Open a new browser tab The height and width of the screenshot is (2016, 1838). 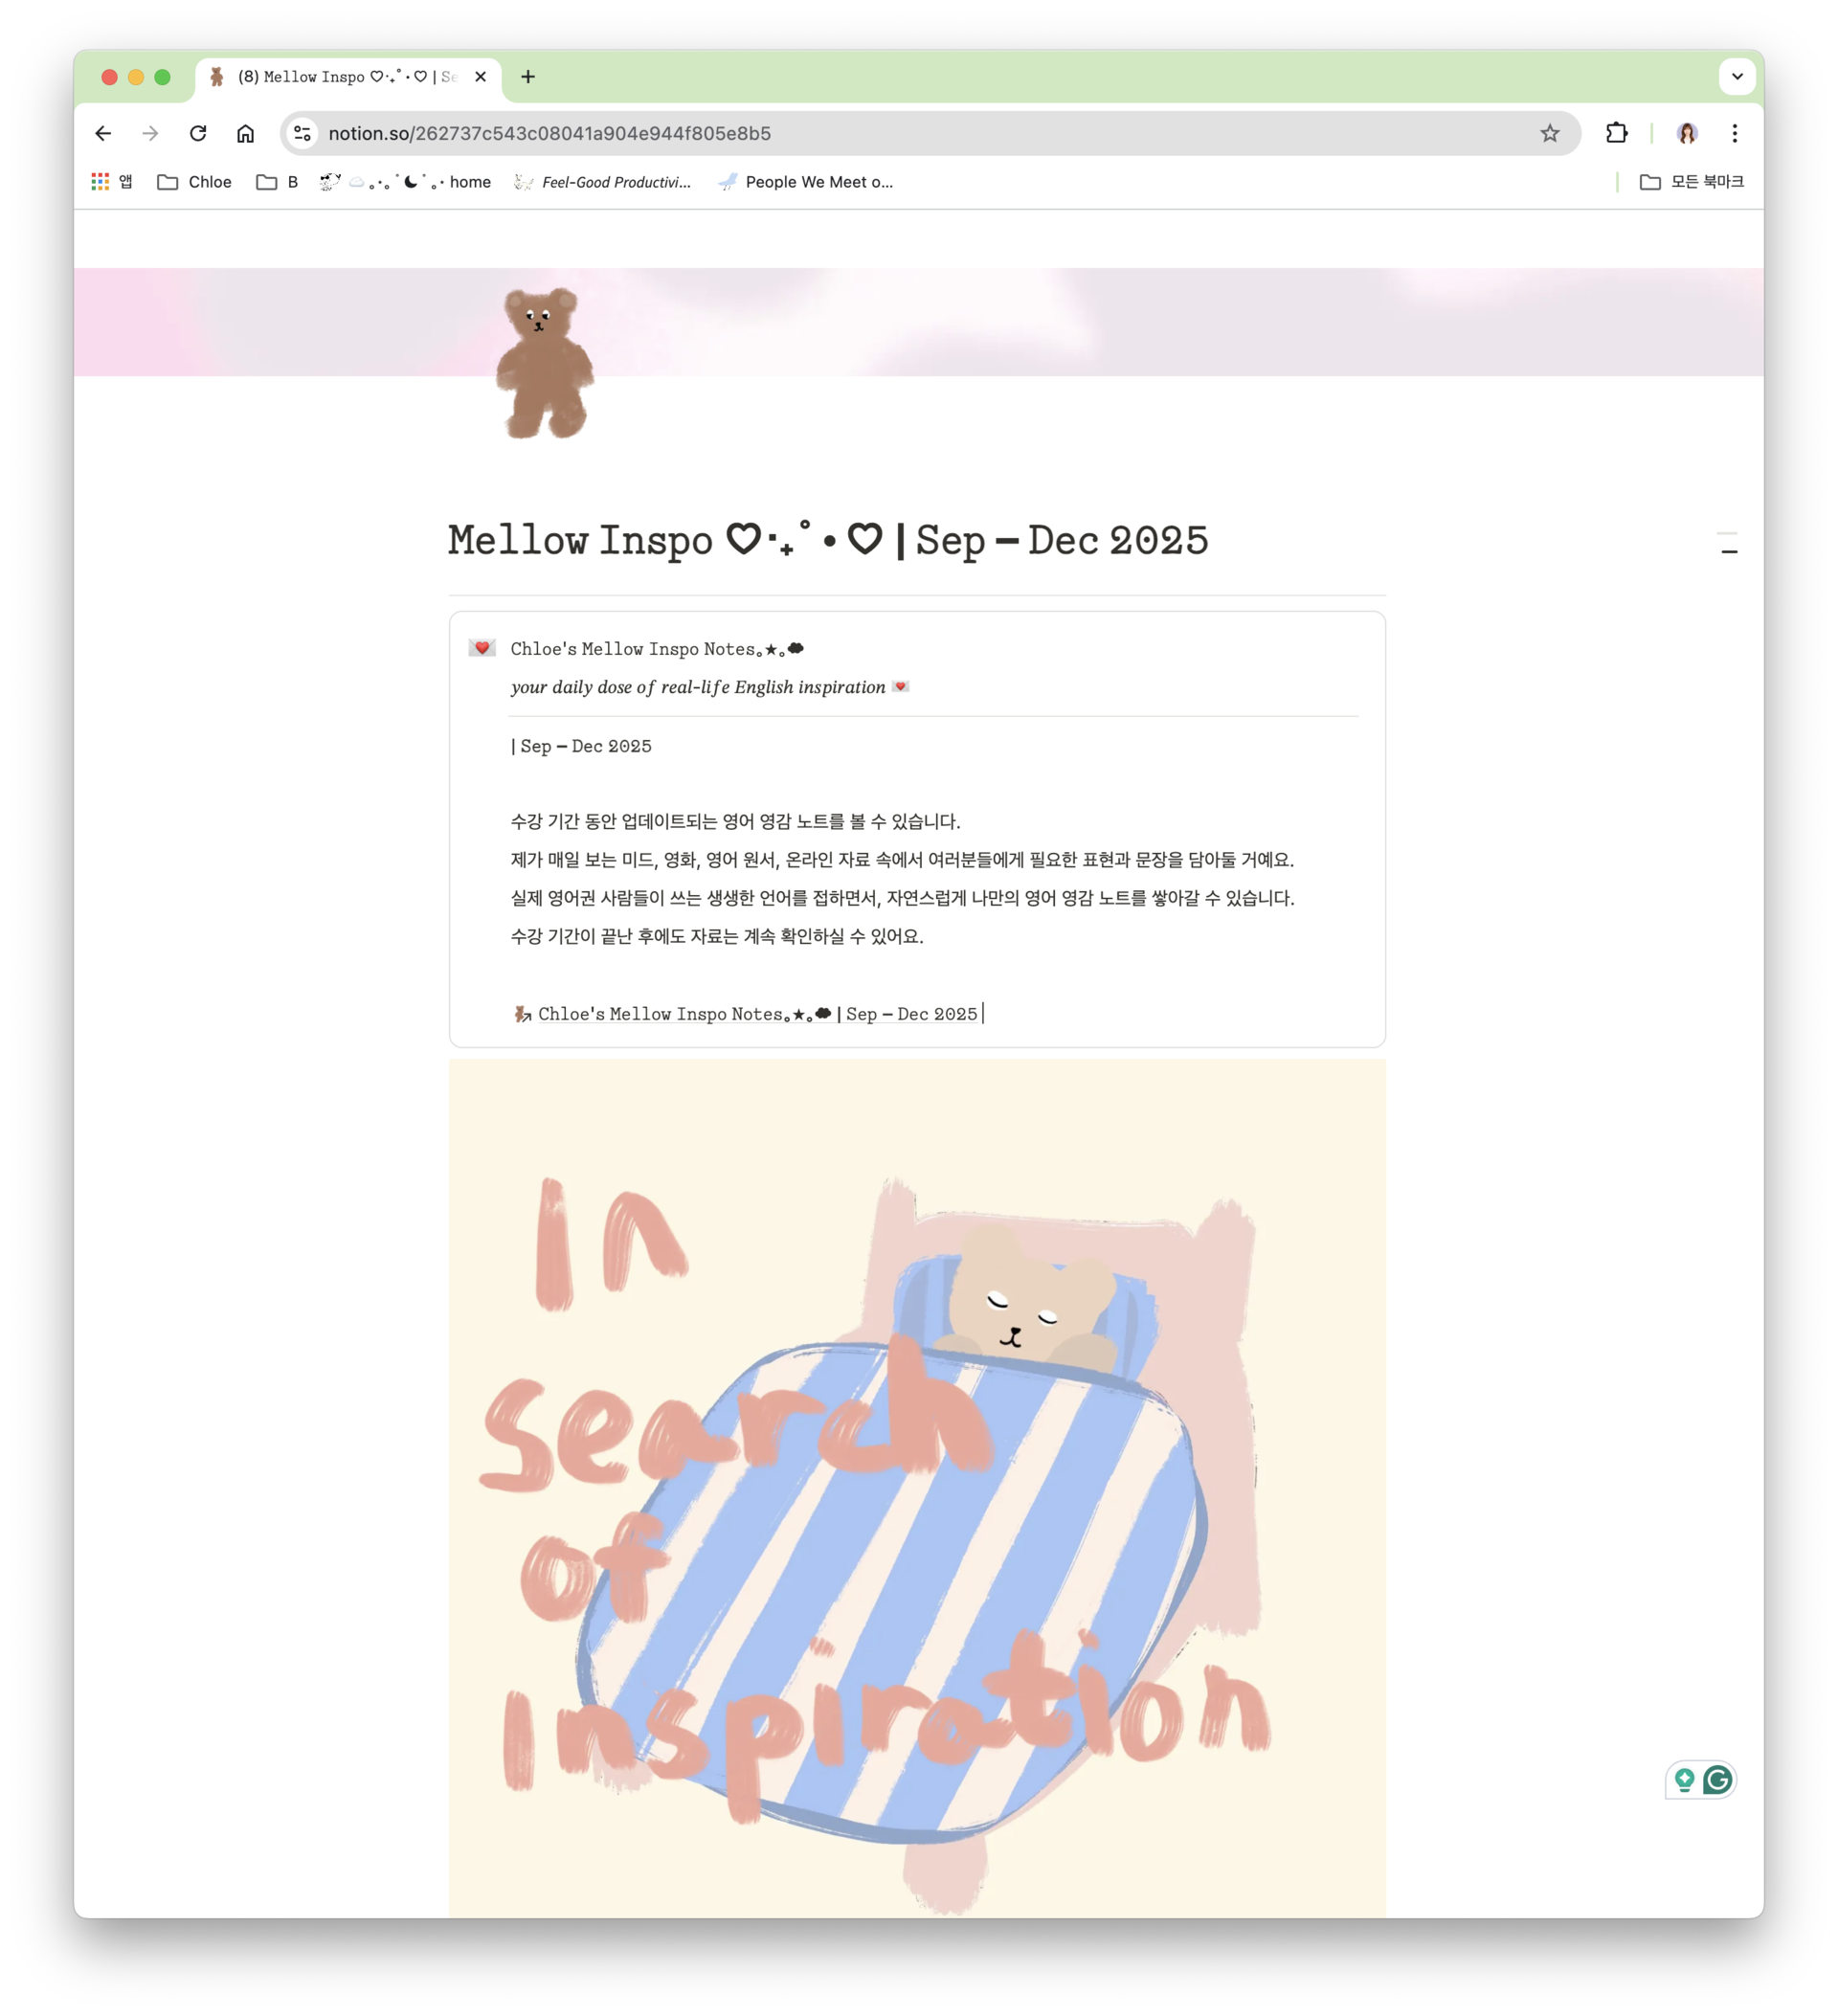point(528,77)
